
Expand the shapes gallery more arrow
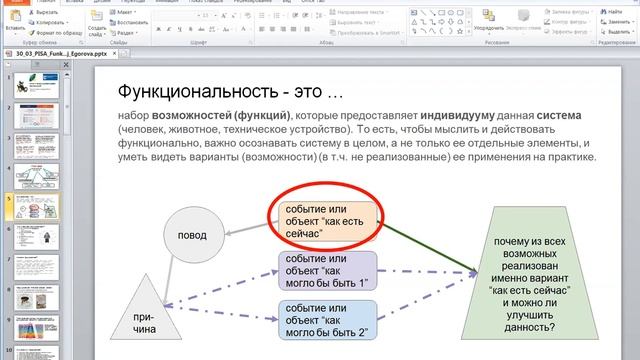click(x=468, y=31)
